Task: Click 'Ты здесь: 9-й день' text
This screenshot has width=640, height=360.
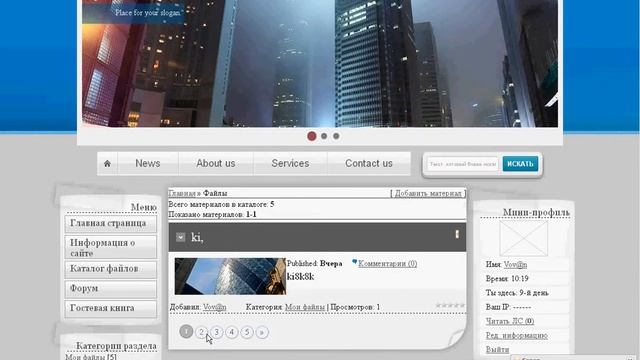Action: [x=517, y=293]
